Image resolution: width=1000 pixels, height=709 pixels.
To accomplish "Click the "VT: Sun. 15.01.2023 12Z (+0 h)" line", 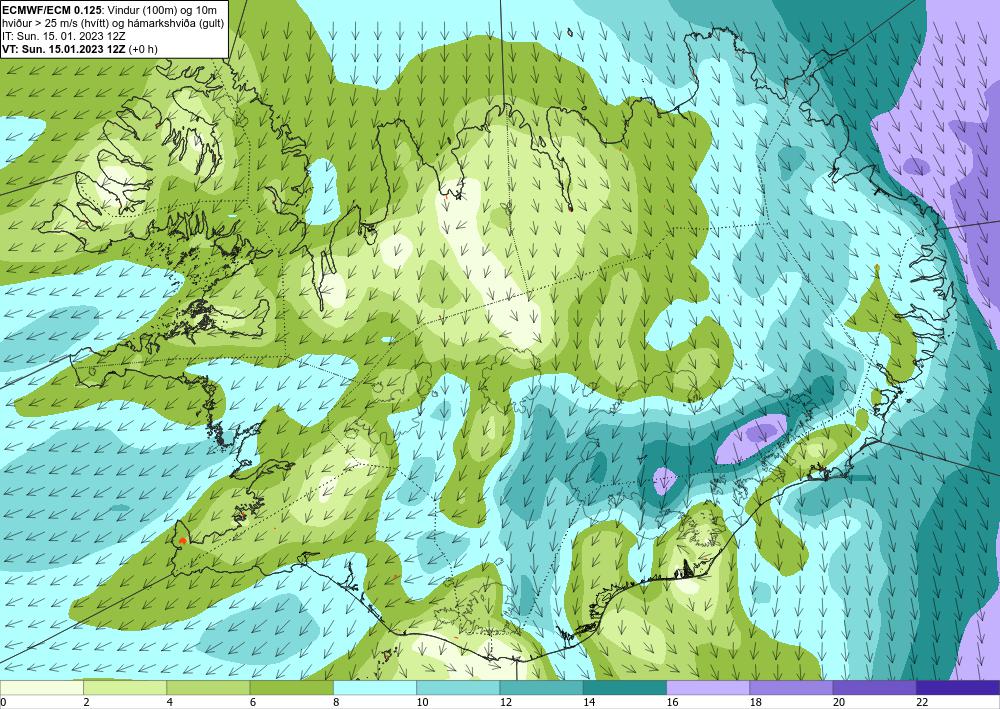I will coord(80,48).
